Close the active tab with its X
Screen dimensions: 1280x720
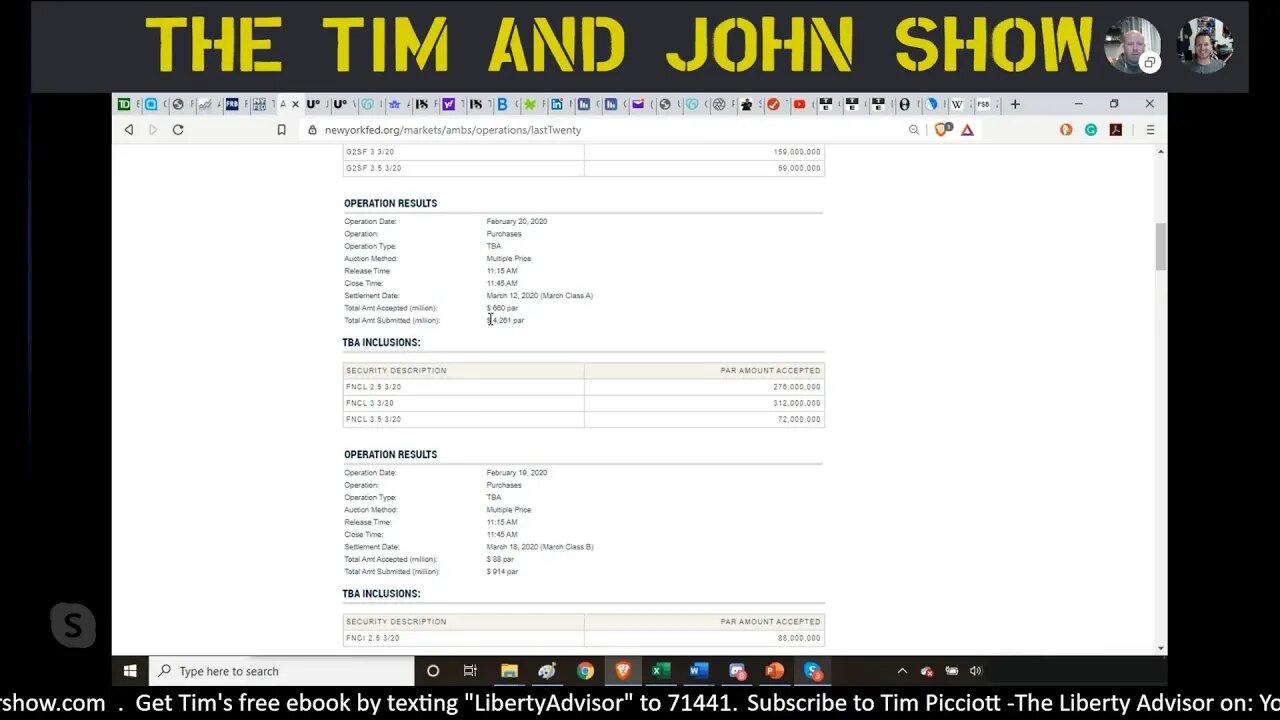point(295,104)
